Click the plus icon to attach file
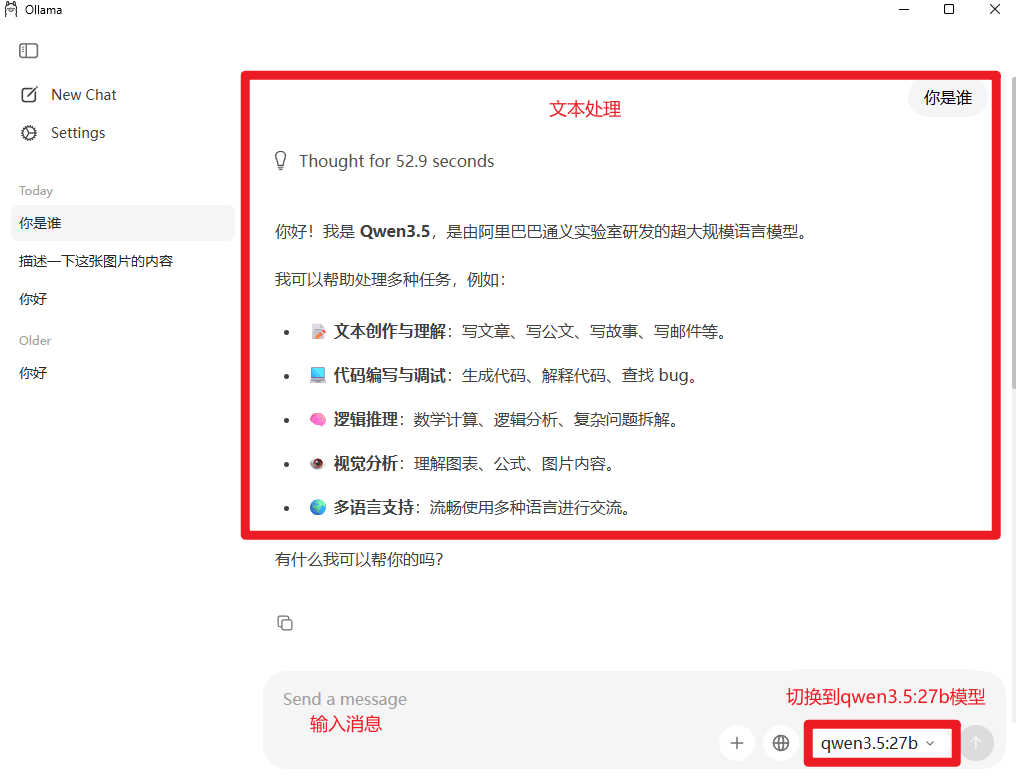The height and width of the screenshot is (778, 1016). 737,743
